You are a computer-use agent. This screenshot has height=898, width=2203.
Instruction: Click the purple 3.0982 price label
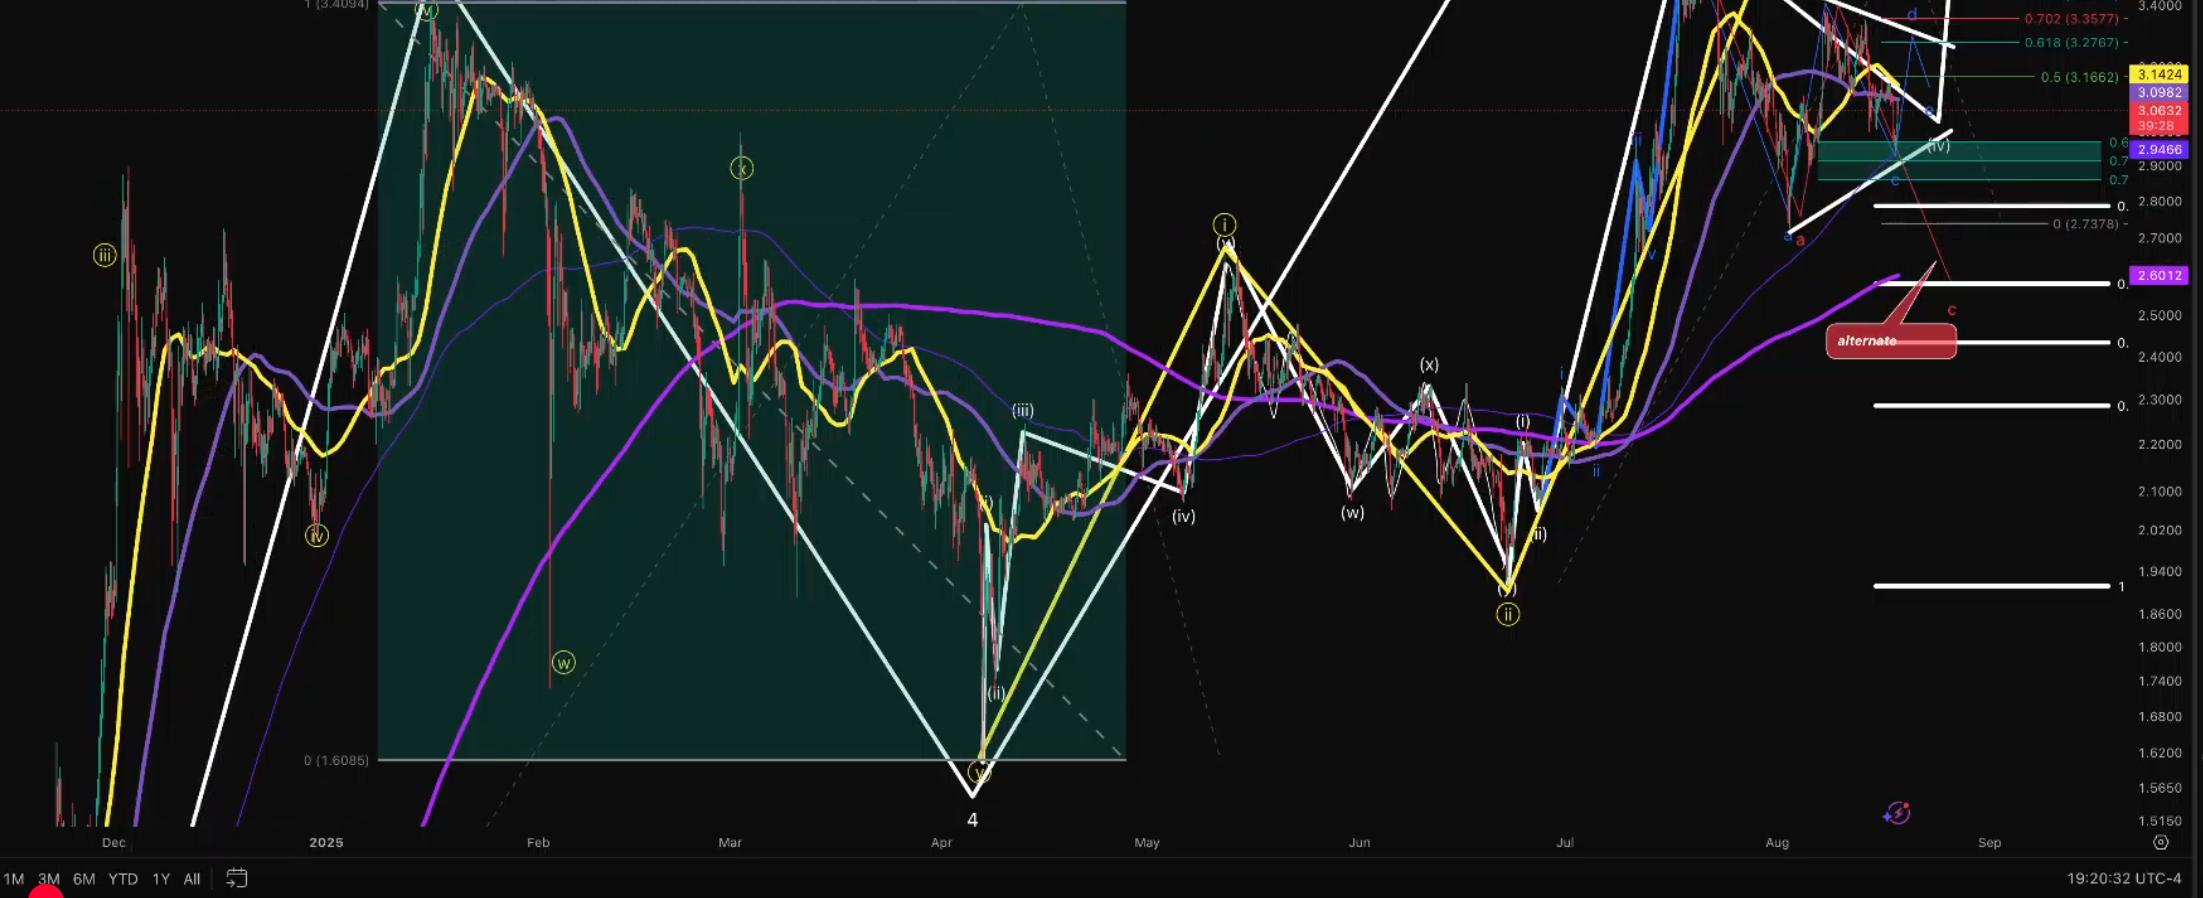coord(2159,92)
